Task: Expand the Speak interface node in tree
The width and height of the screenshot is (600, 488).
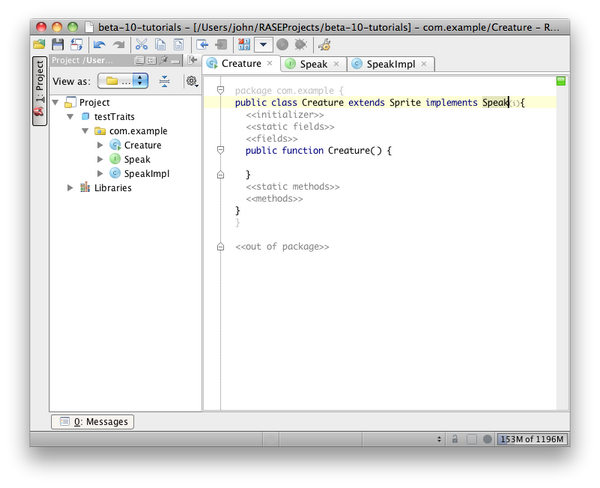Action: tap(100, 159)
